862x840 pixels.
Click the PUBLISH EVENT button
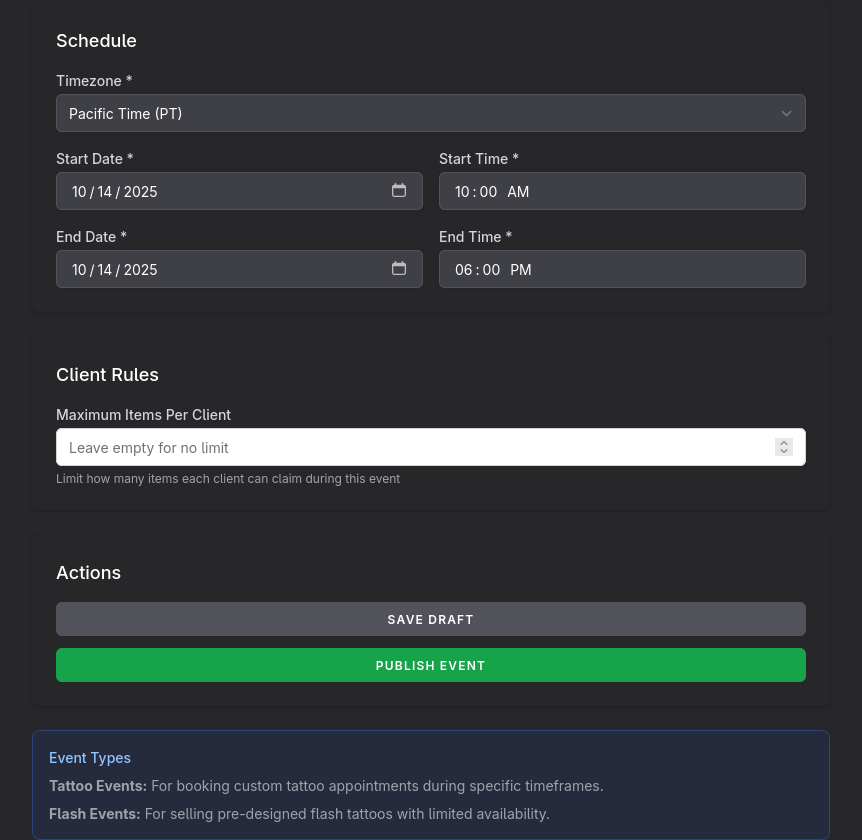point(430,665)
